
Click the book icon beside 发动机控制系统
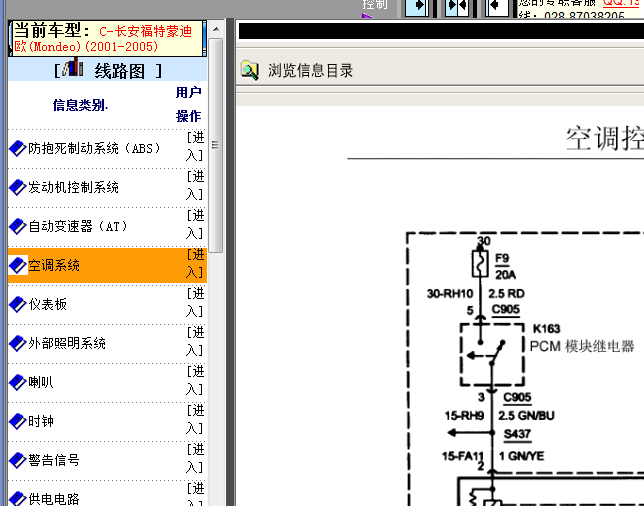[18, 187]
